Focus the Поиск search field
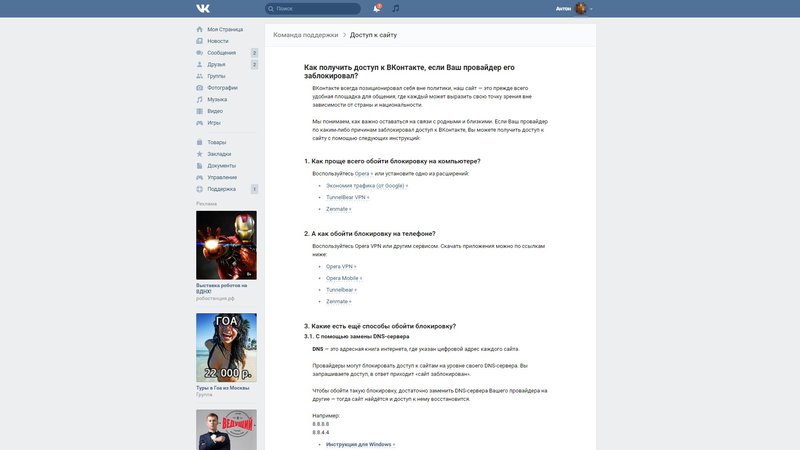The height and width of the screenshot is (450, 800). (315, 8)
